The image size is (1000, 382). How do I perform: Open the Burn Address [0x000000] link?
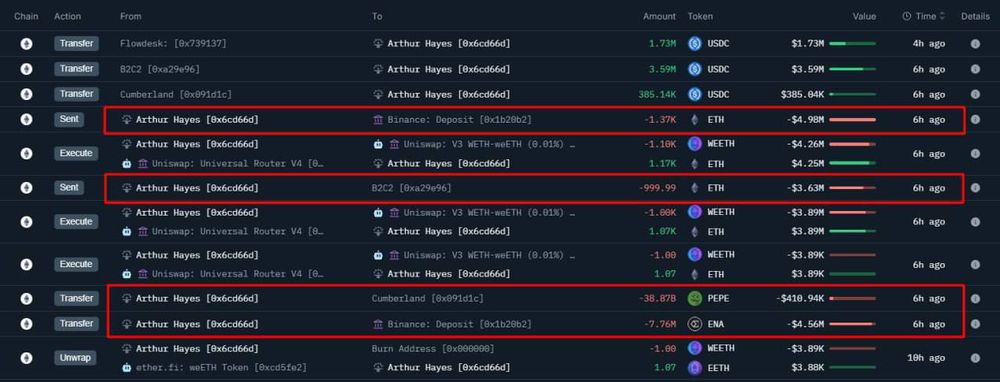pyautogui.click(x=433, y=349)
